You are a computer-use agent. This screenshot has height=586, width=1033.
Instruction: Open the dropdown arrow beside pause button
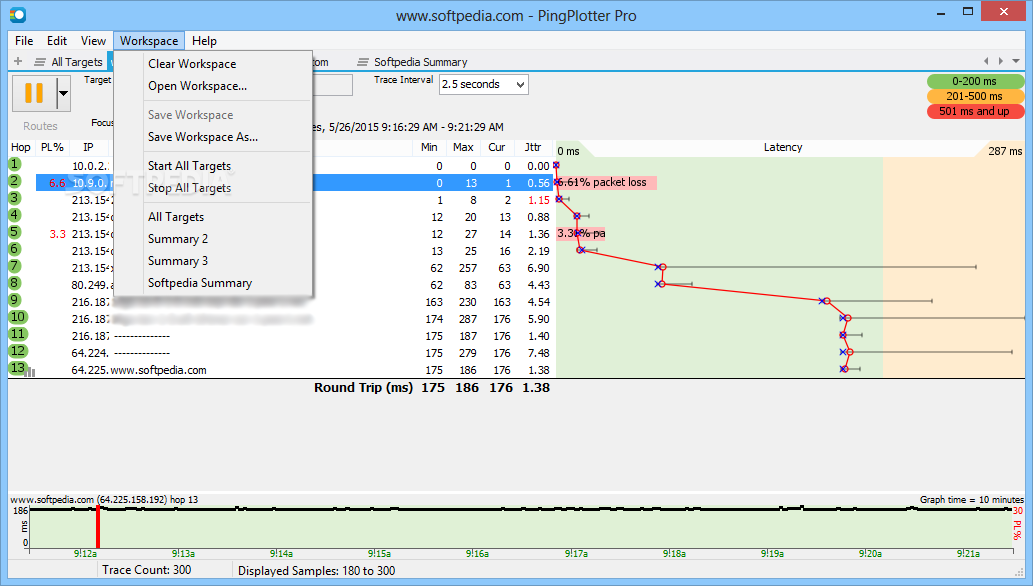point(63,93)
